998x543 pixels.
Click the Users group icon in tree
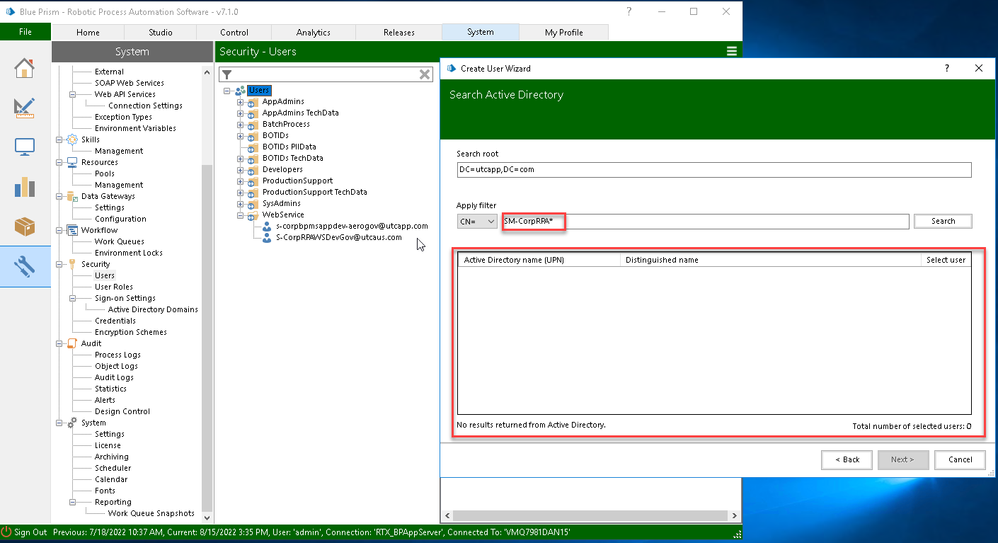[240, 90]
